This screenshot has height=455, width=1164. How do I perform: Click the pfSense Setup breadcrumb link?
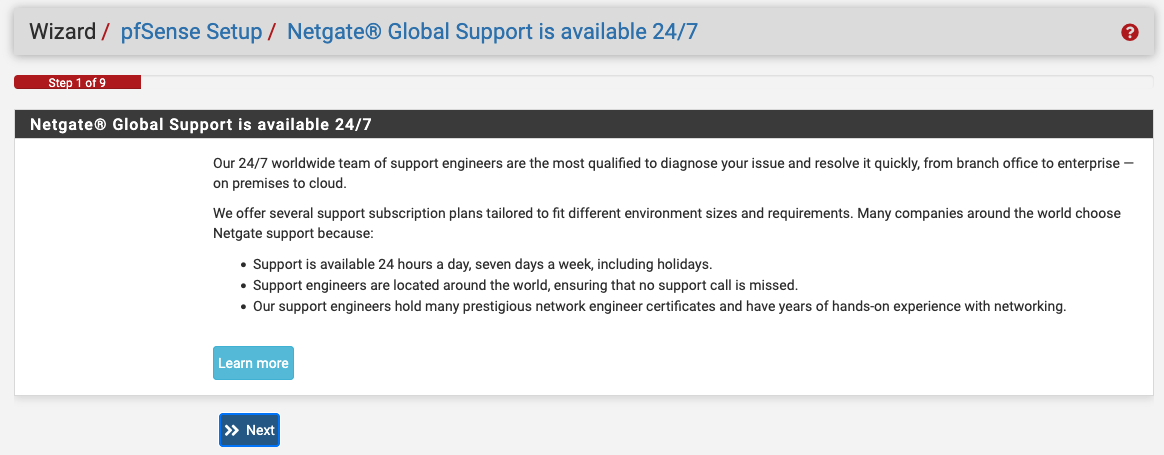[x=192, y=31]
